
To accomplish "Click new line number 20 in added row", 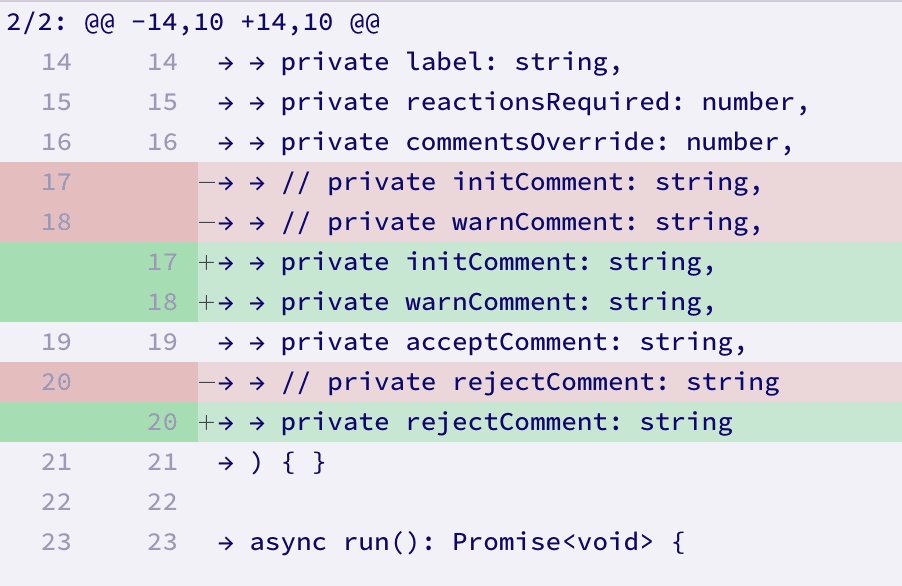I will [x=161, y=422].
